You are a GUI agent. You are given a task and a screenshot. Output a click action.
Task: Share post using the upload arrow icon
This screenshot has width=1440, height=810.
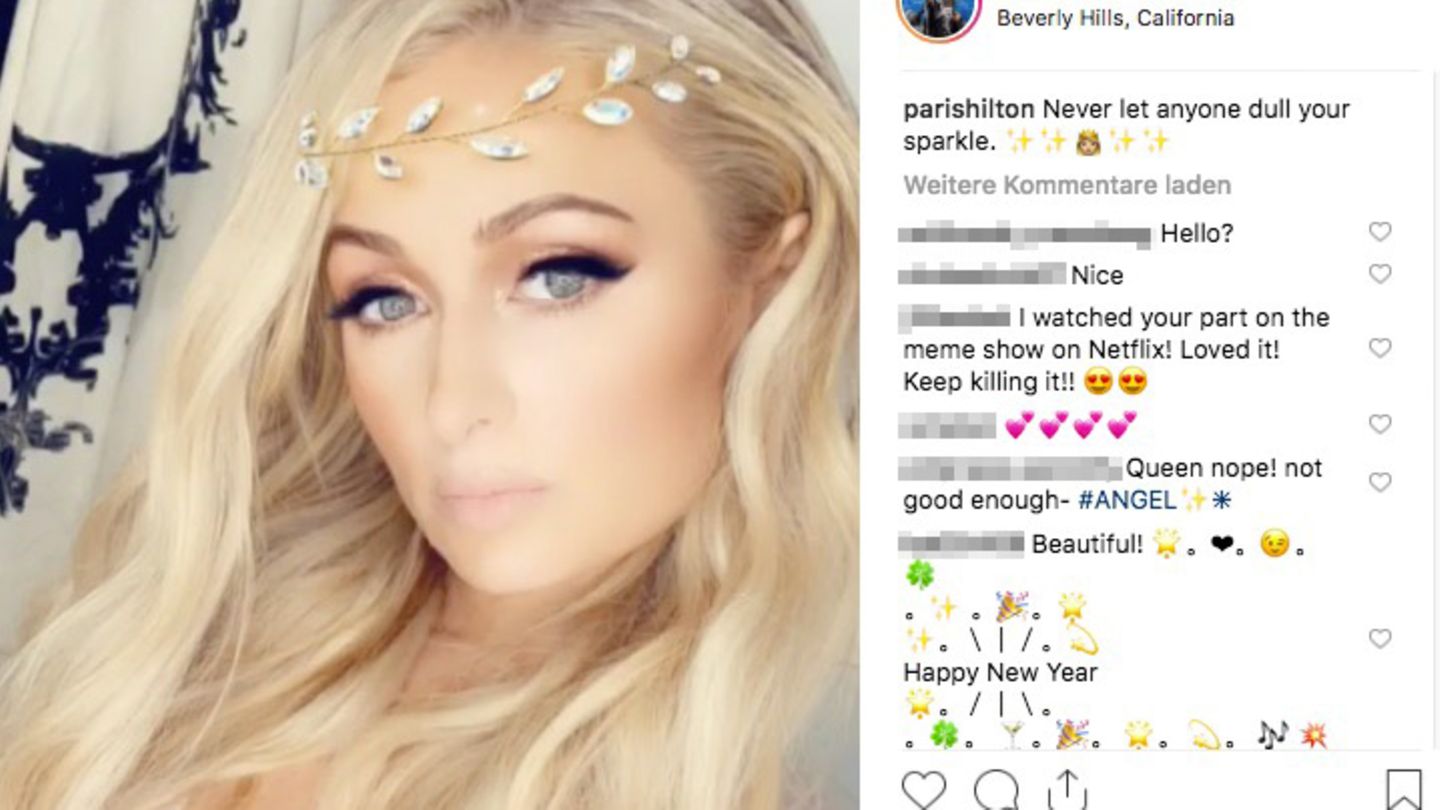coord(1067,790)
